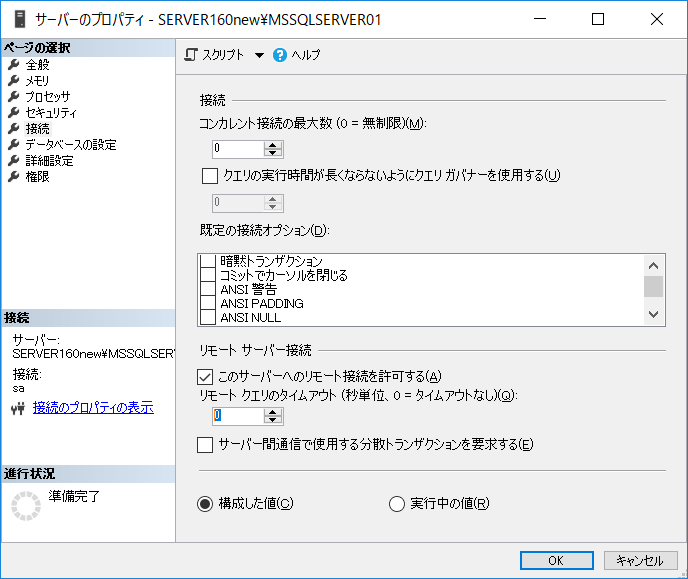Image resolution: width=688 pixels, height=579 pixels.
Task: Click the blue help question mark icon
Action: coord(280,55)
